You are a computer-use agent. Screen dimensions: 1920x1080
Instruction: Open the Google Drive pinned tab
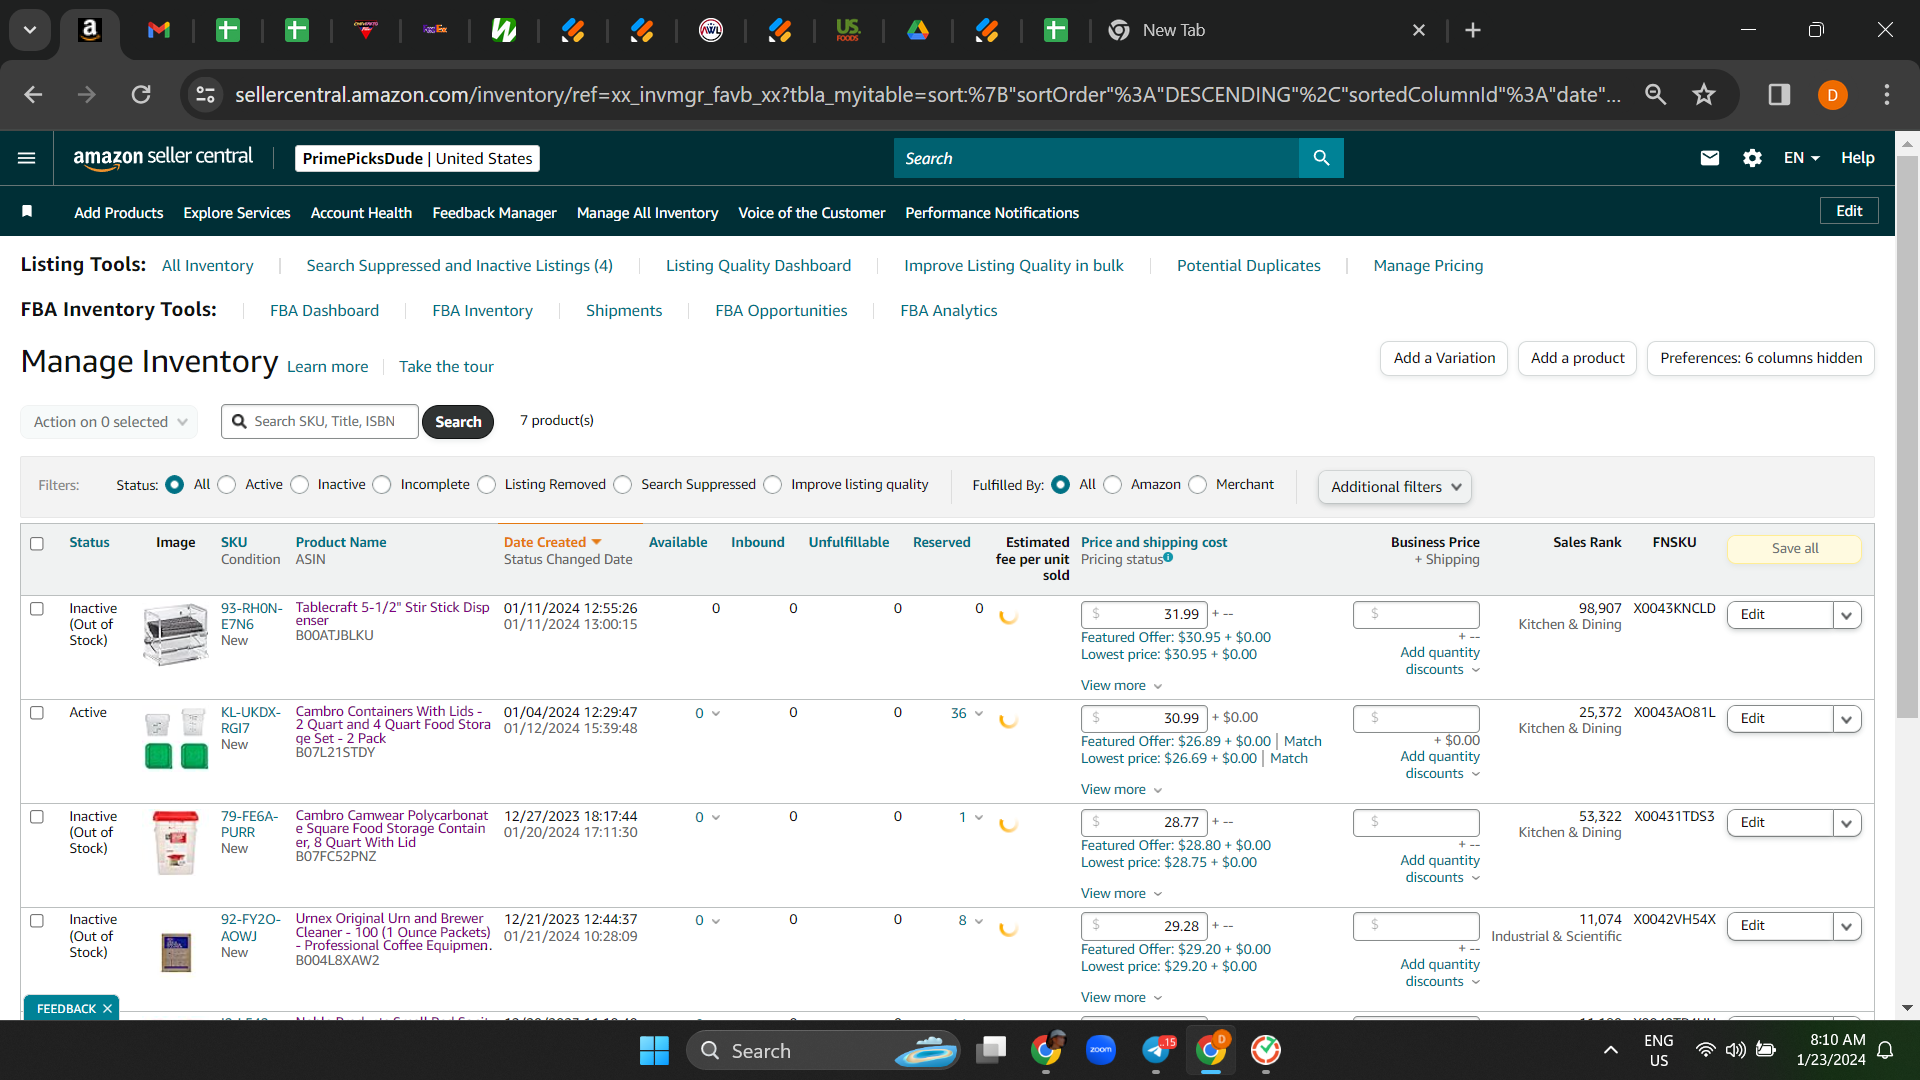918,30
